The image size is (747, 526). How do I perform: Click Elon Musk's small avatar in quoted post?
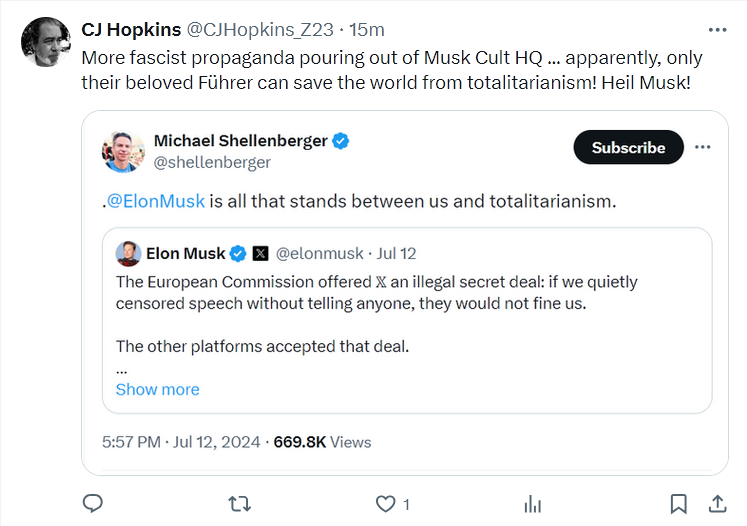128,253
